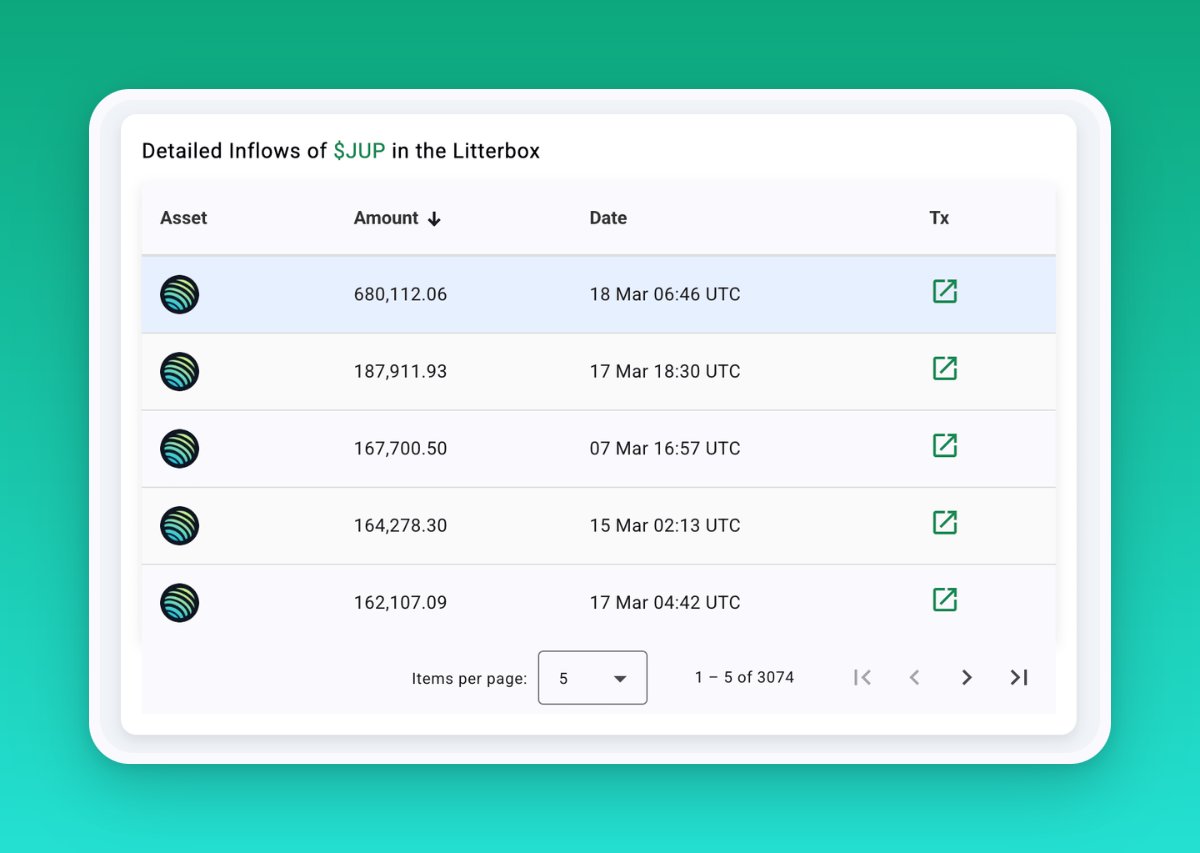
Task: Click date 17 Mar 18:30 UTC
Action: (x=665, y=372)
